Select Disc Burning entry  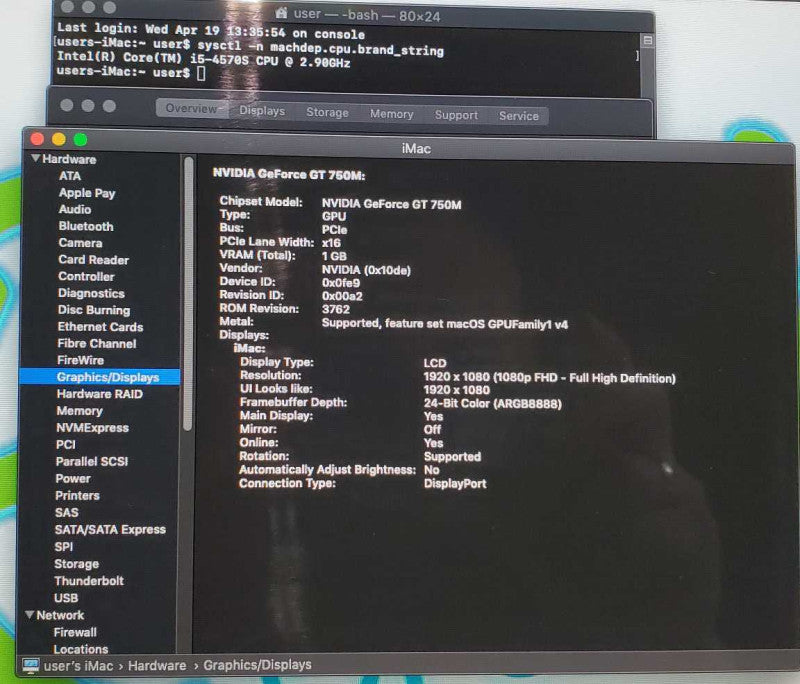[x=94, y=310]
